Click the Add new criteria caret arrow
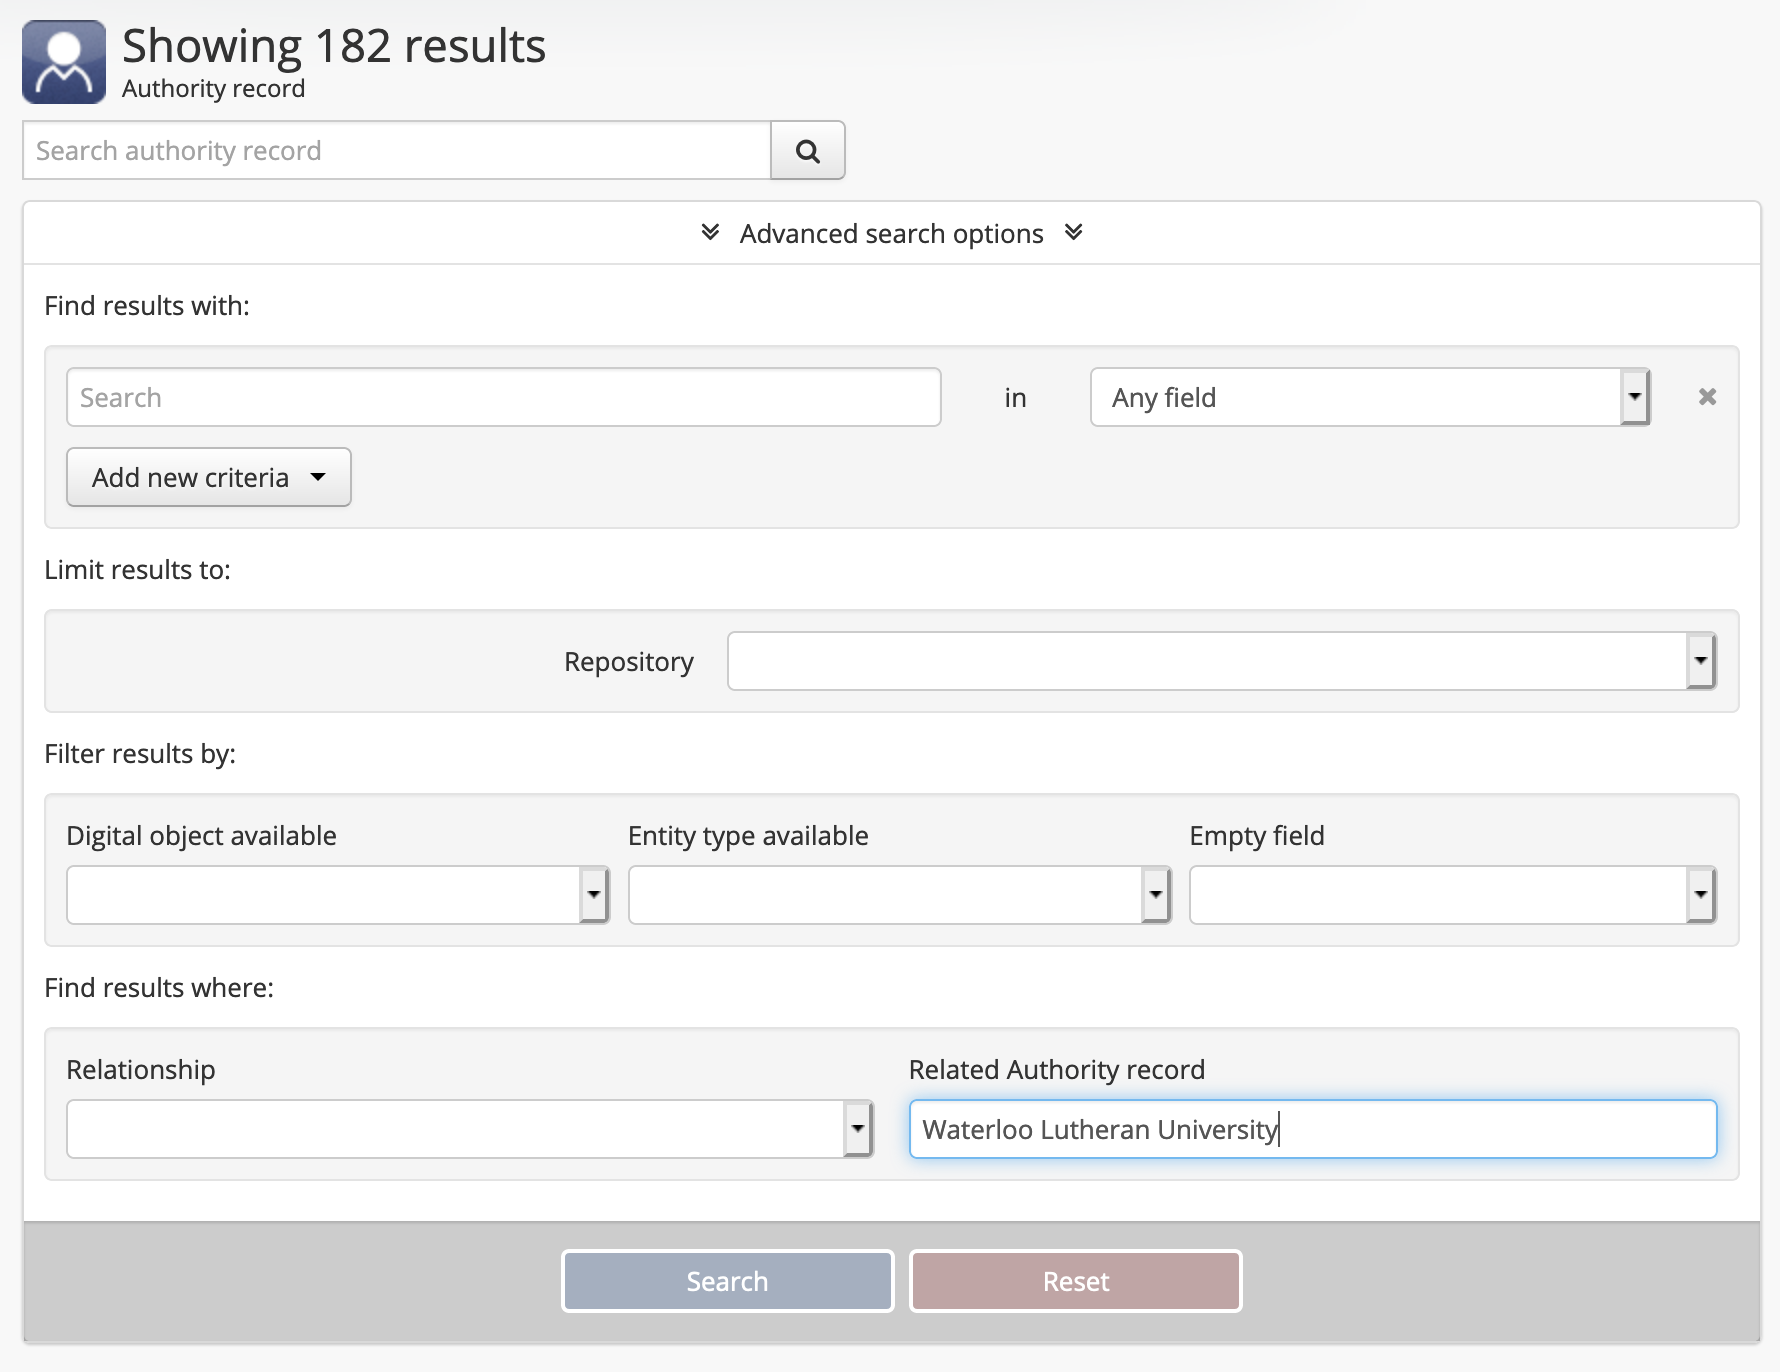The width and height of the screenshot is (1780, 1372). [318, 477]
